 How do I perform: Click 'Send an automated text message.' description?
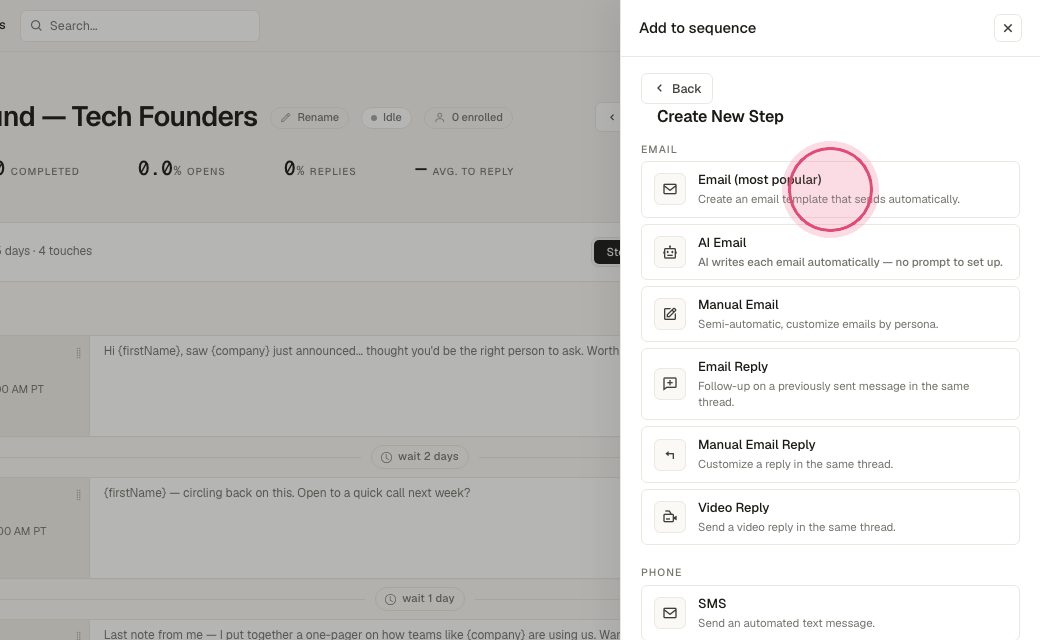pos(786,623)
